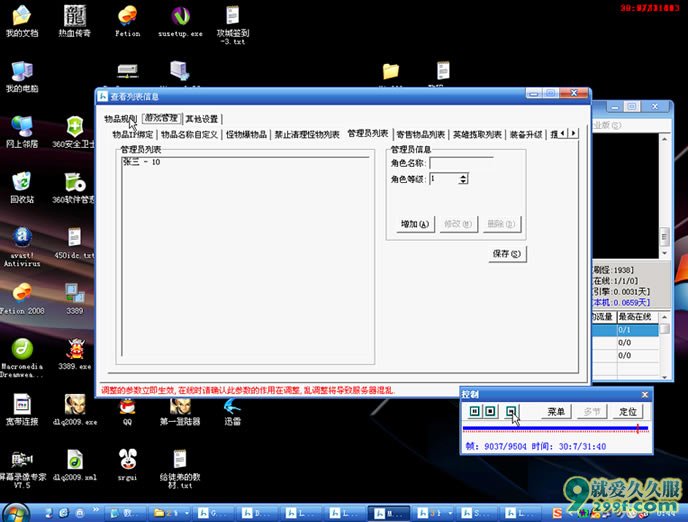This screenshot has width=688, height=522.
Task: Open the 450idc.txt file icon
Action: [x=74, y=243]
